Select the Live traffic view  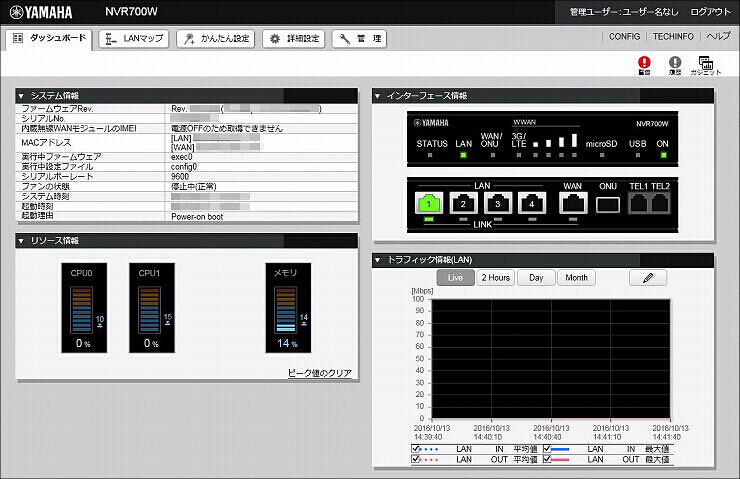(x=455, y=277)
